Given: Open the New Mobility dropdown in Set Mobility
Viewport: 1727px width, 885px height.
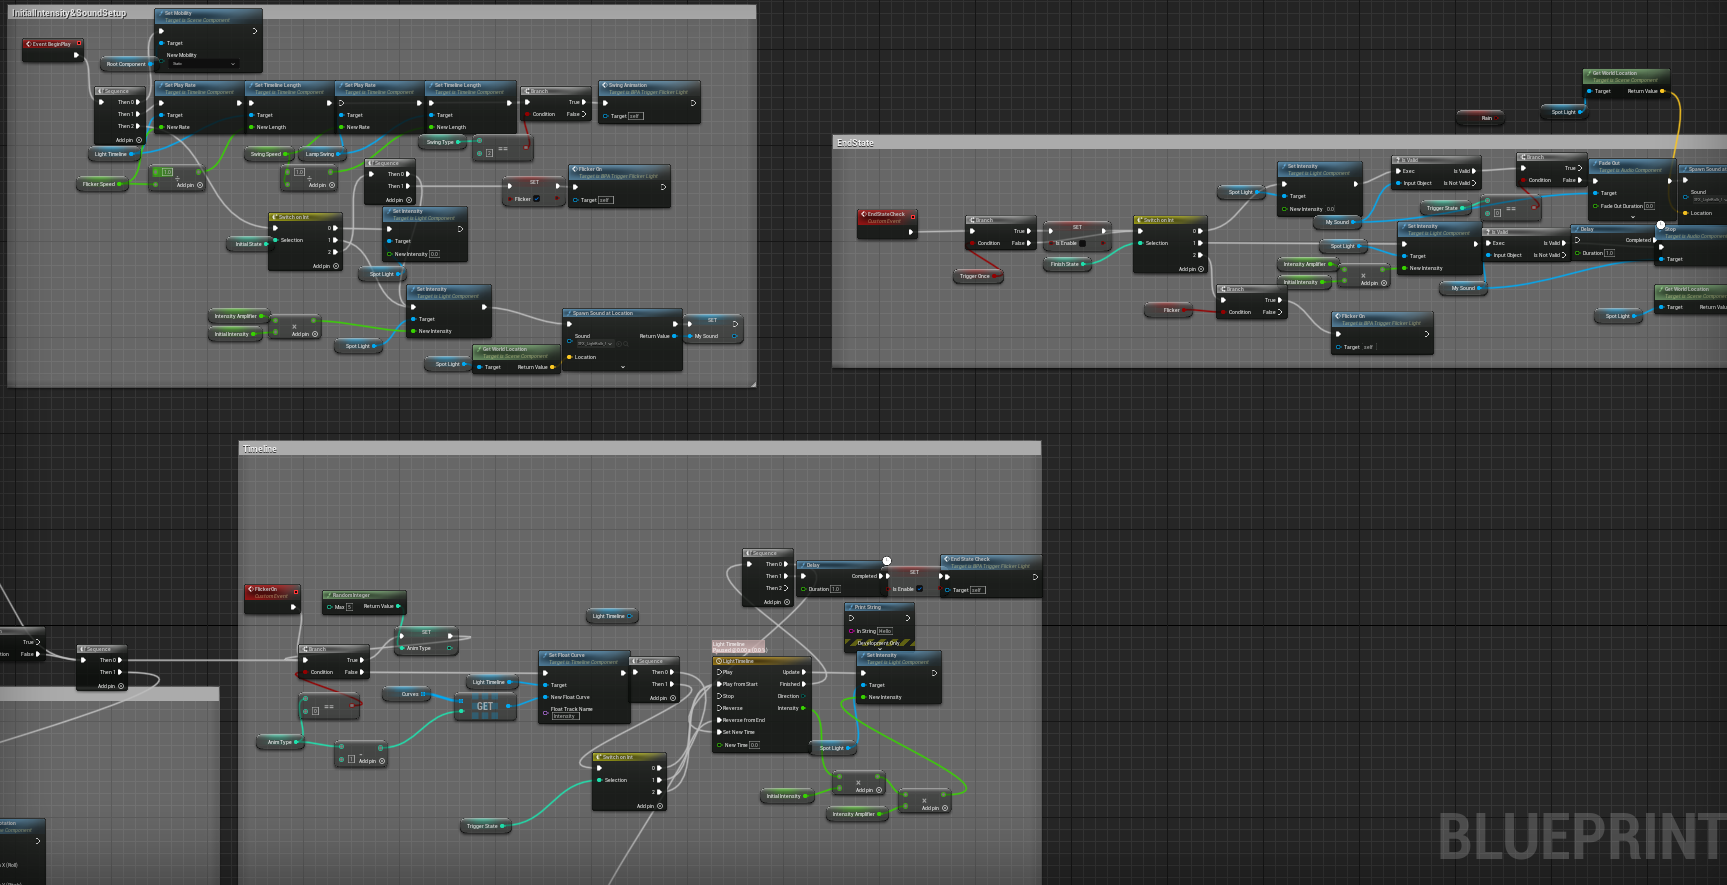Looking at the screenshot, I should (x=203, y=64).
